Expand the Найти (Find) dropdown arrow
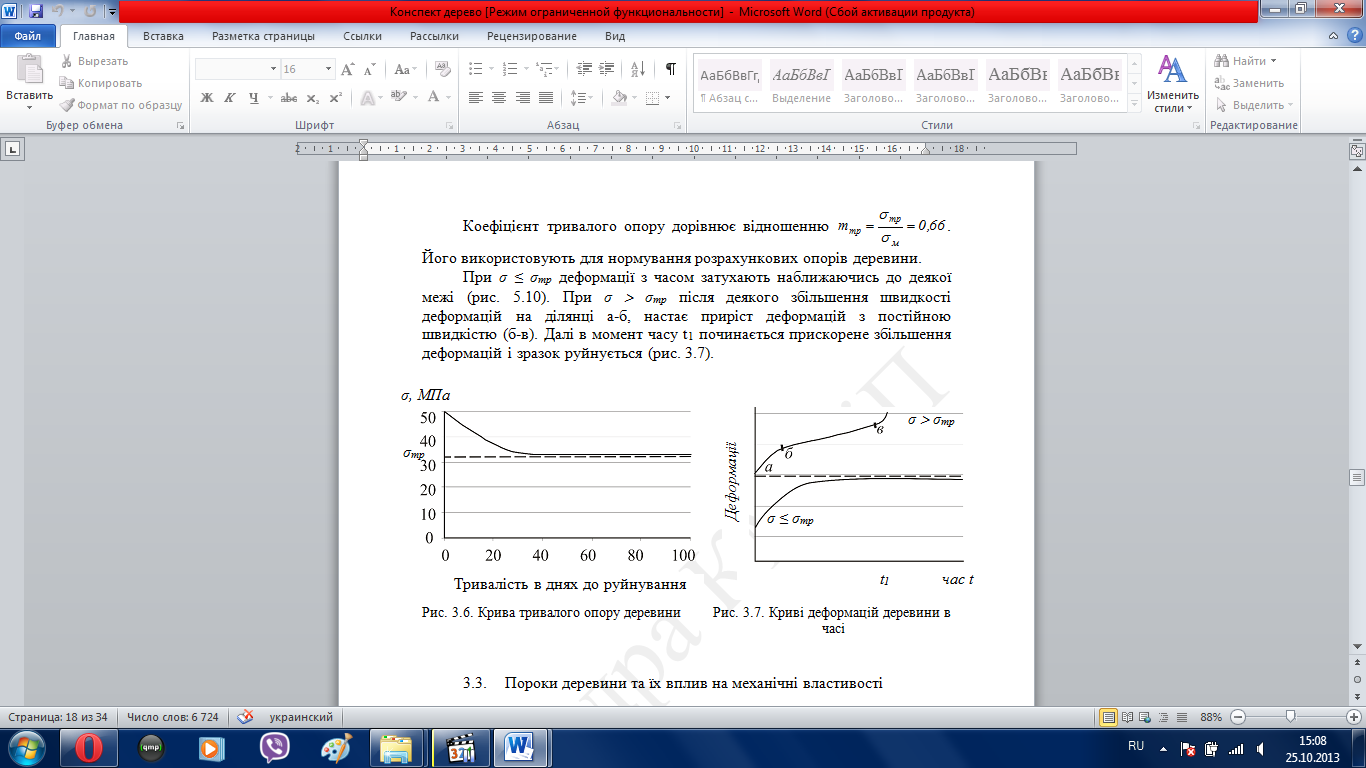Viewport: 1366px width, 768px height. (1275, 61)
